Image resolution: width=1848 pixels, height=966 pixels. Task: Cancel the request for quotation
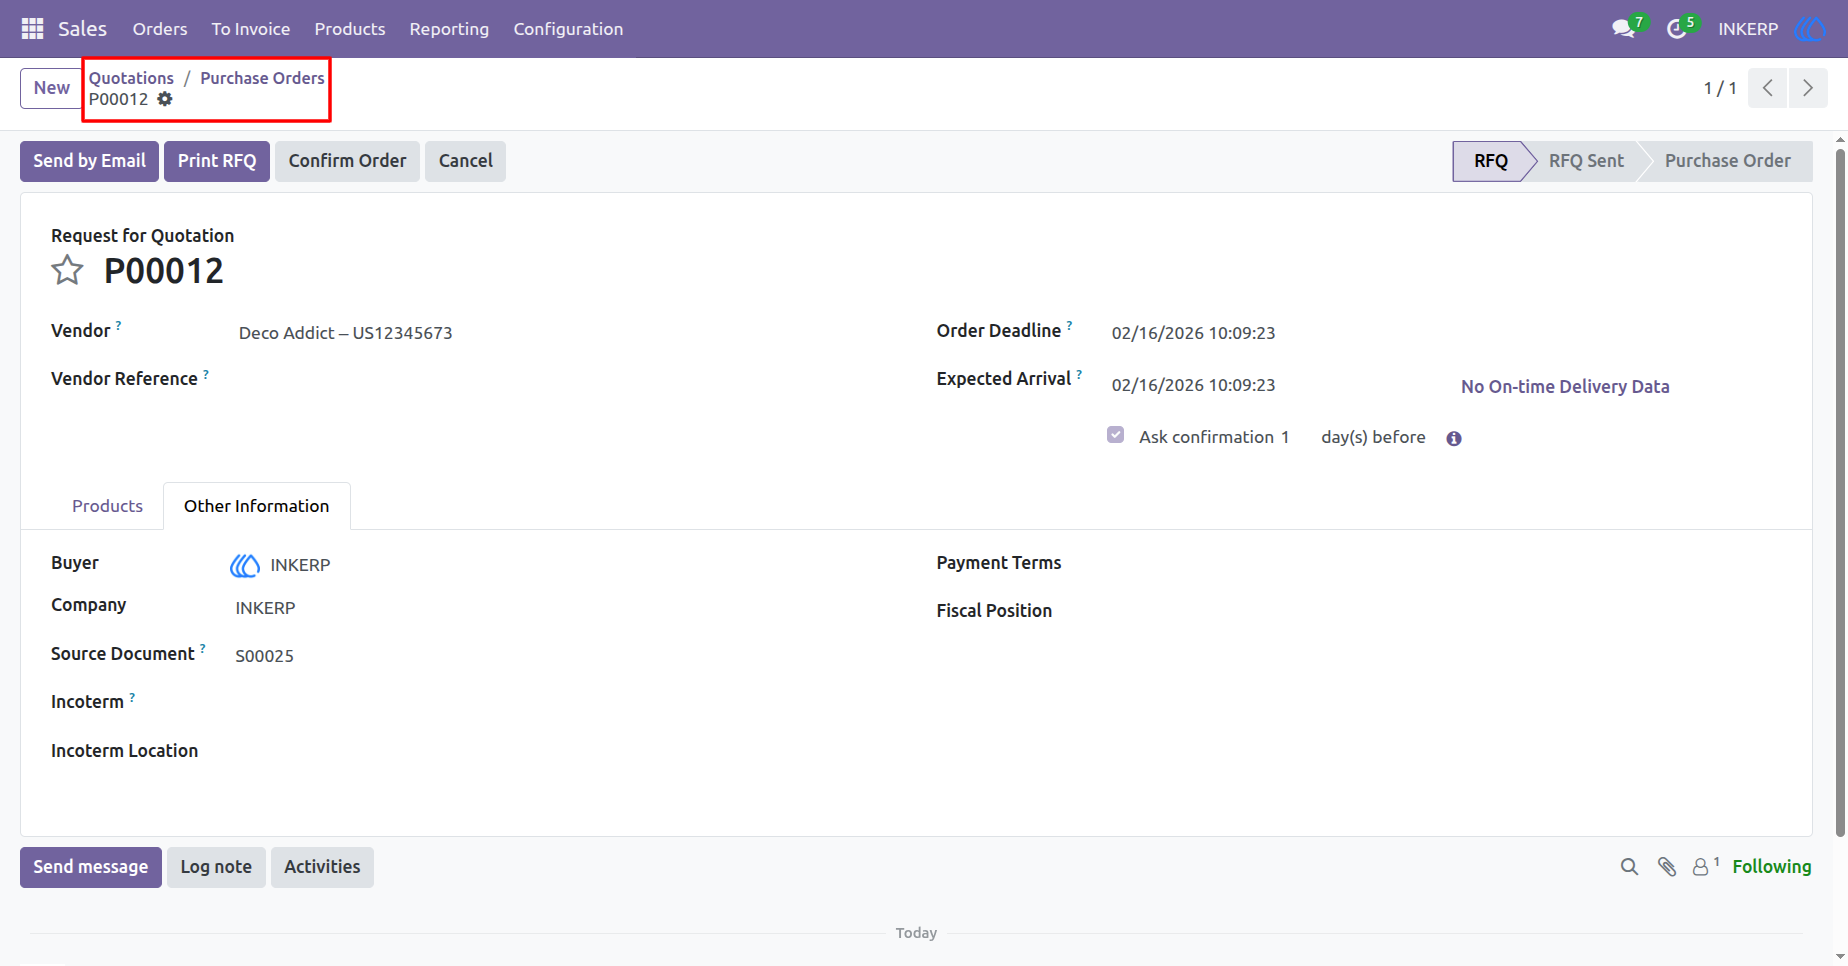pos(465,161)
